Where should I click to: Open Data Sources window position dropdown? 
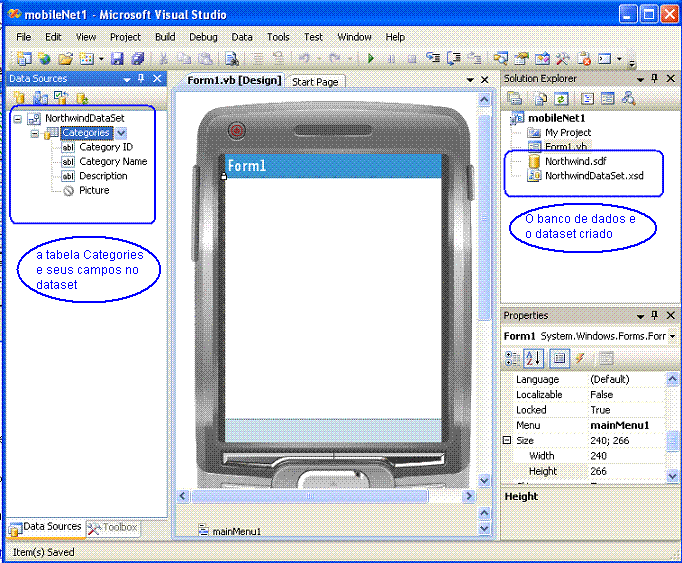click(x=127, y=80)
